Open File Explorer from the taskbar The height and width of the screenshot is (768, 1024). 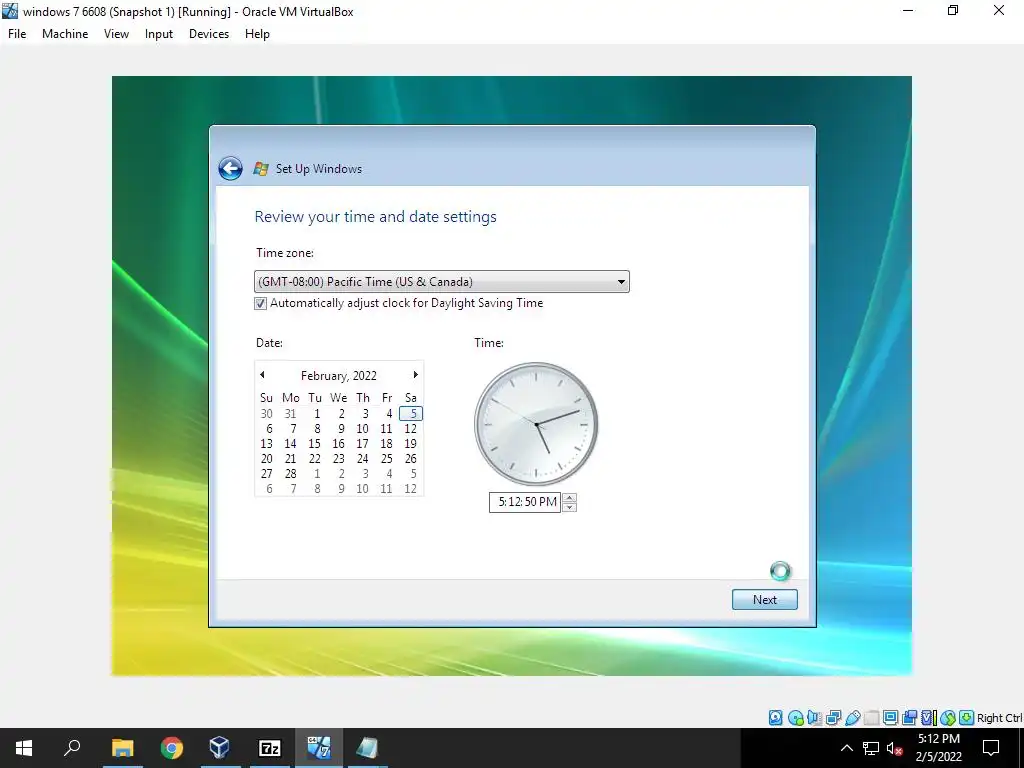(x=122, y=748)
